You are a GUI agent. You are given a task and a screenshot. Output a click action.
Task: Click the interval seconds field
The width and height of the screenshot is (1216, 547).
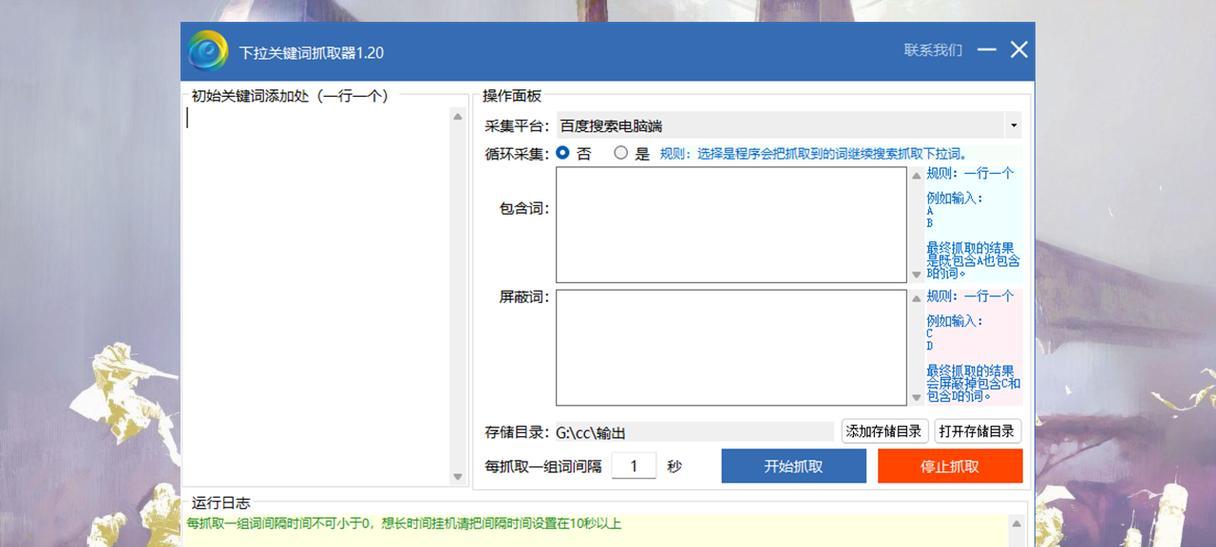[x=634, y=465]
